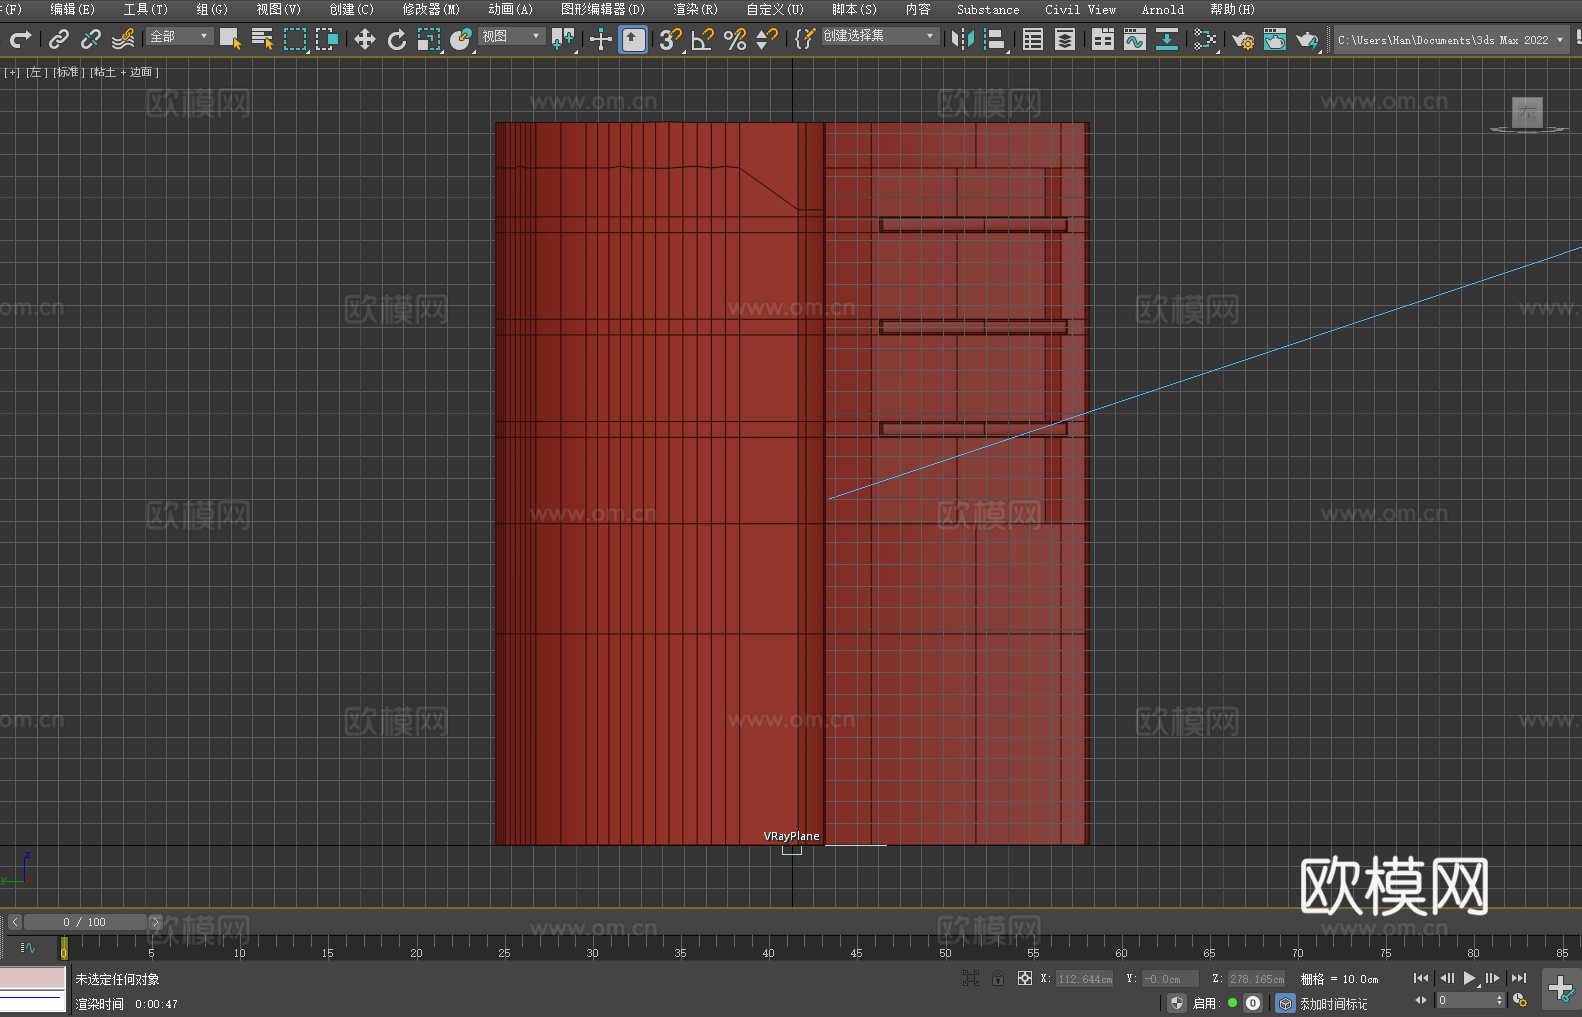Click Bind to Space Warp icon
This screenshot has height=1017, width=1582.
pyautogui.click(x=123, y=39)
